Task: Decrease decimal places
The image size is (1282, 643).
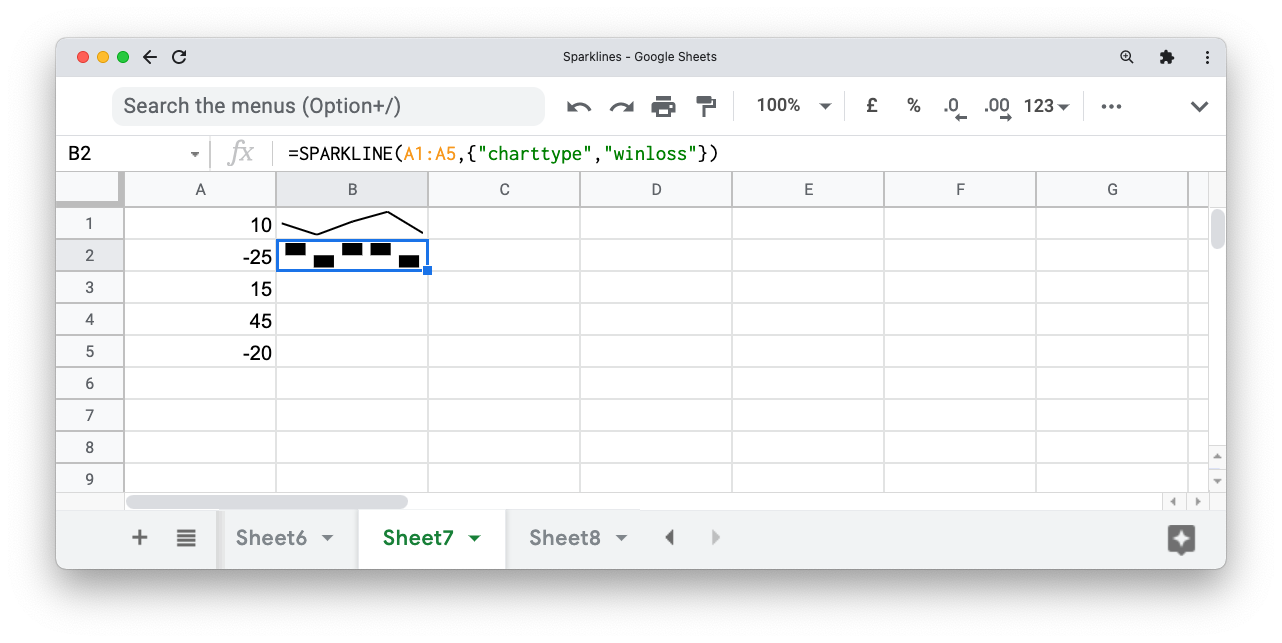Action: coord(953,105)
